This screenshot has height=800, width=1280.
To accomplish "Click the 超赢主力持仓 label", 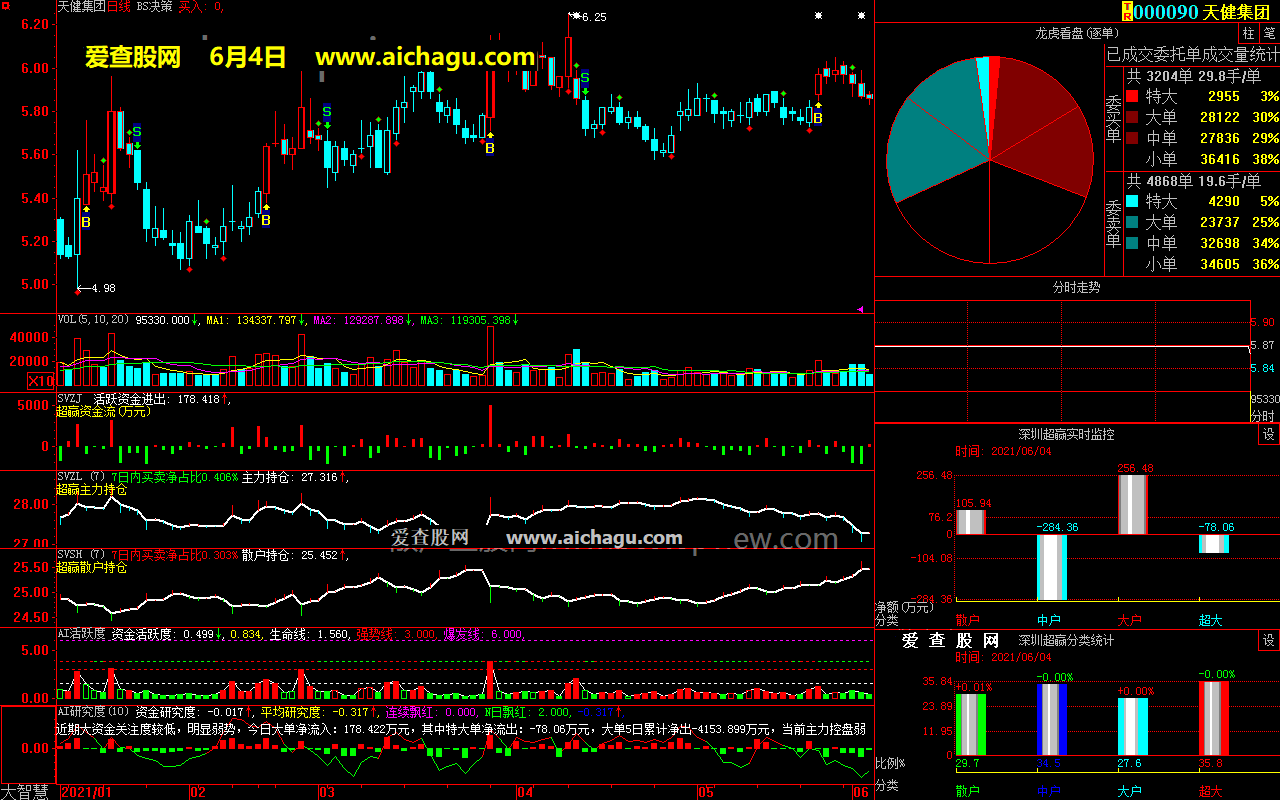I will coord(91,490).
